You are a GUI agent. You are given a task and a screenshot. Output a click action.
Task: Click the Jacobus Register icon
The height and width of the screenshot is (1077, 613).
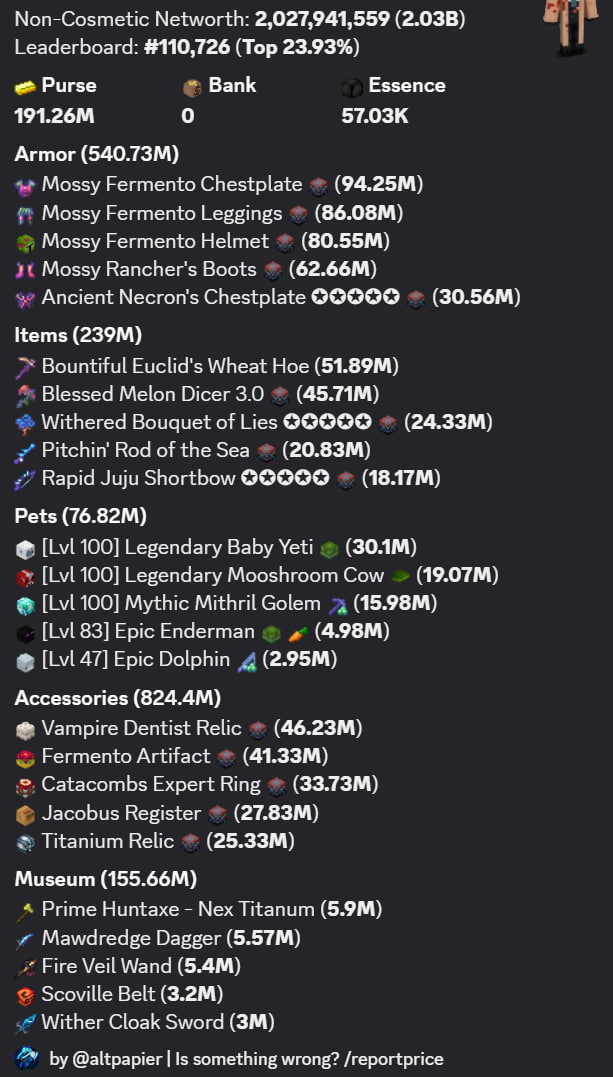(25, 813)
